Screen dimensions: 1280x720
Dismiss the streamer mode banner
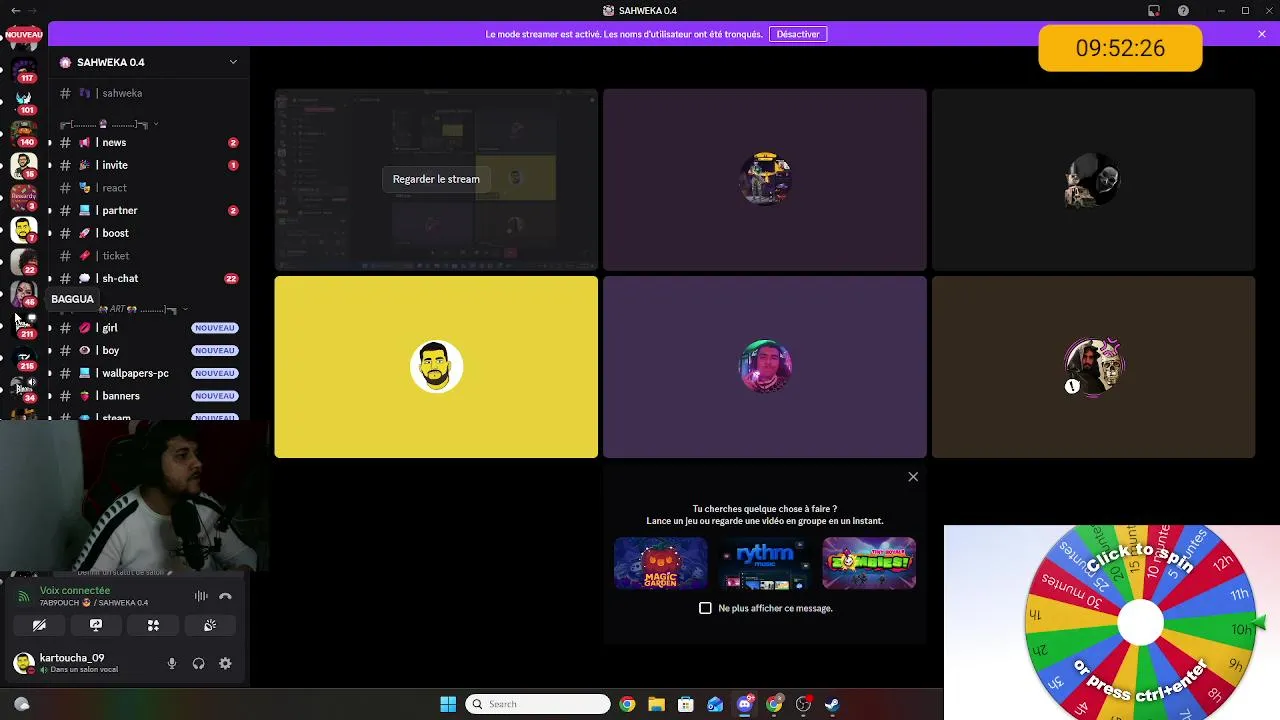pyautogui.click(x=1262, y=34)
